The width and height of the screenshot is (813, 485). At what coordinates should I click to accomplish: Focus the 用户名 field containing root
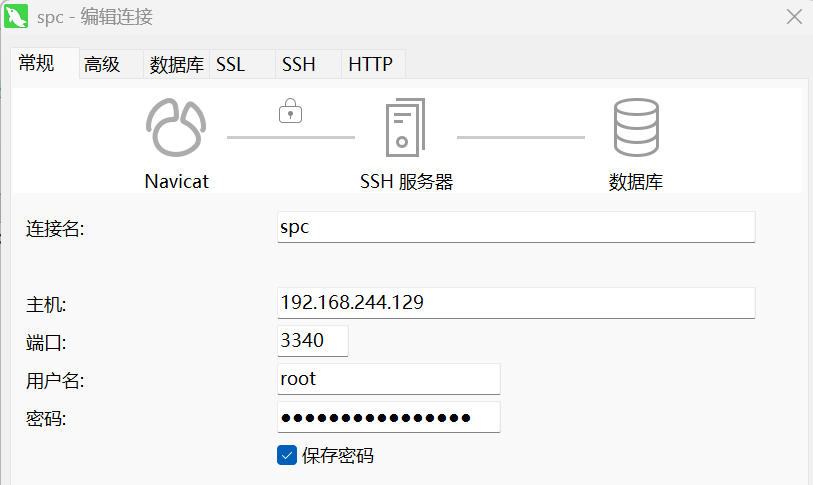[388, 379]
